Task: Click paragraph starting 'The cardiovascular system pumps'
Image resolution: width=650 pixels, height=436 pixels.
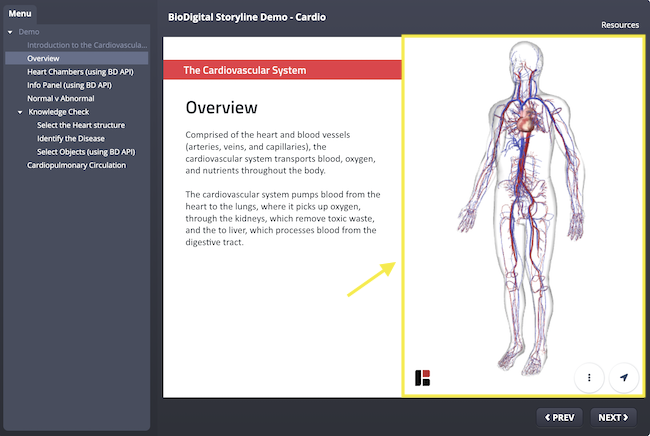Action: pyautogui.click(x=283, y=218)
